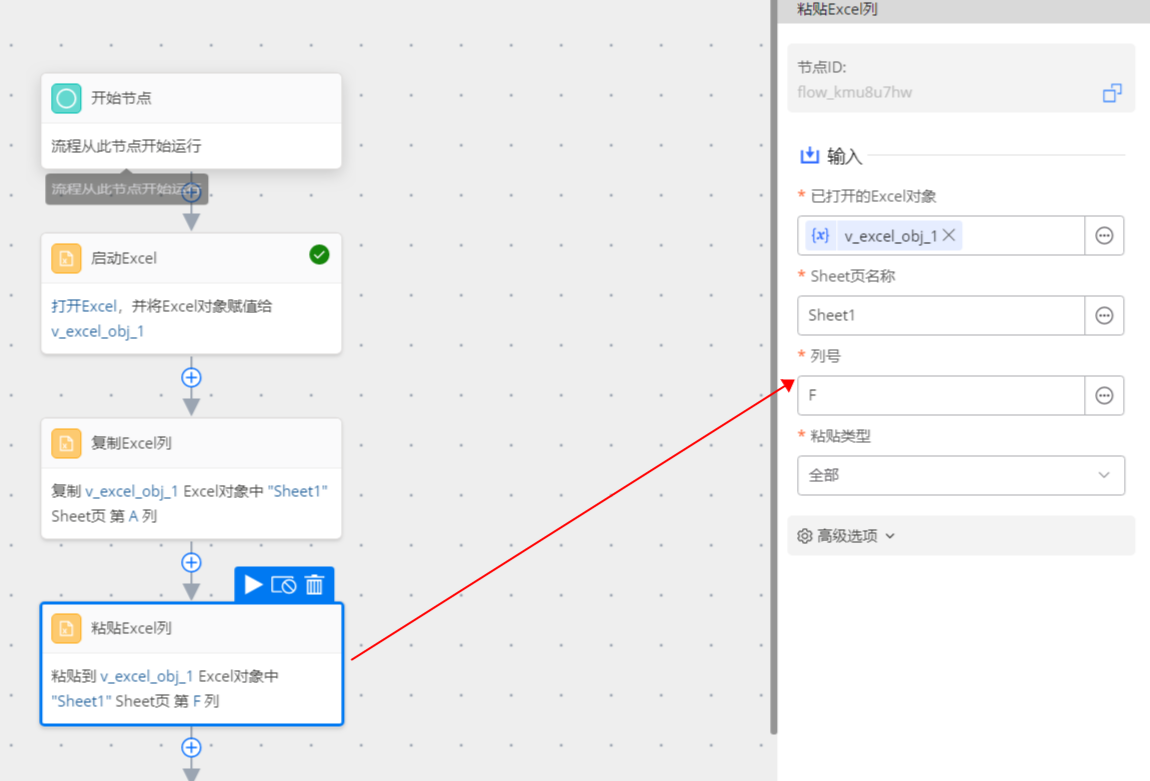The width and height of the screenshot is (1150, 781).
Task: Click the 打开Excel link in 启动Excel node
Action: tap(84, 306)
